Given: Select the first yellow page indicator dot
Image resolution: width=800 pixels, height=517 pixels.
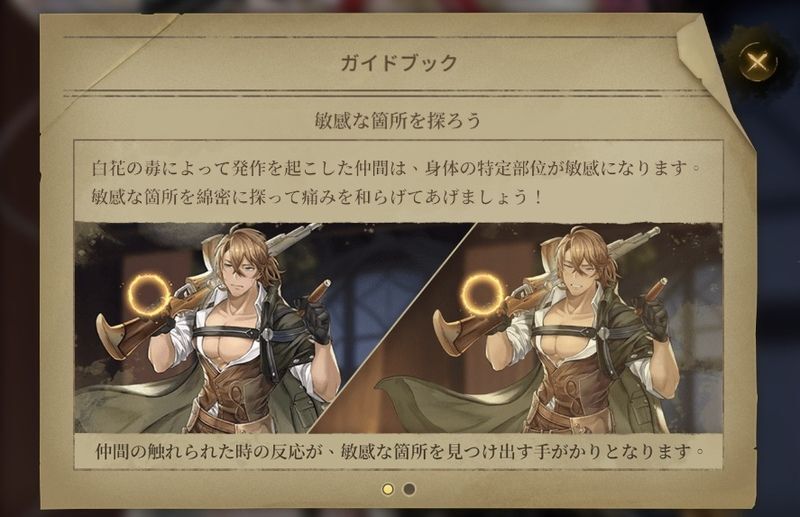Looking at the screenshot, I should (388, 489).
